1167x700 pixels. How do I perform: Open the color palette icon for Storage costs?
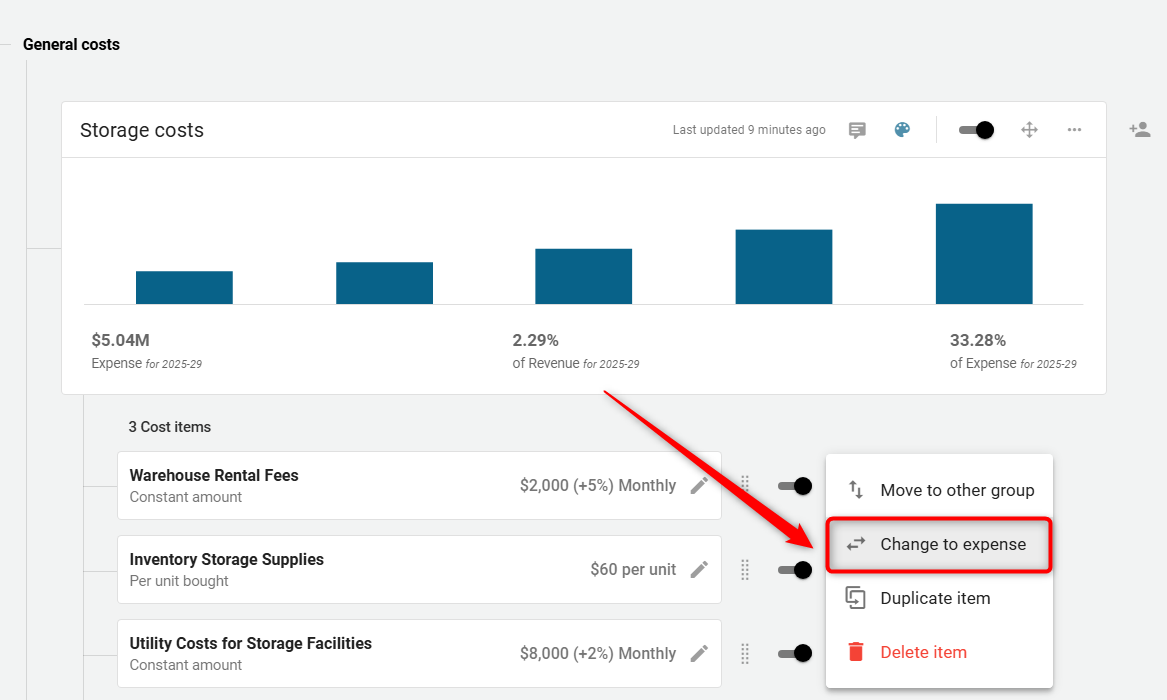click(x=902, y=129)
